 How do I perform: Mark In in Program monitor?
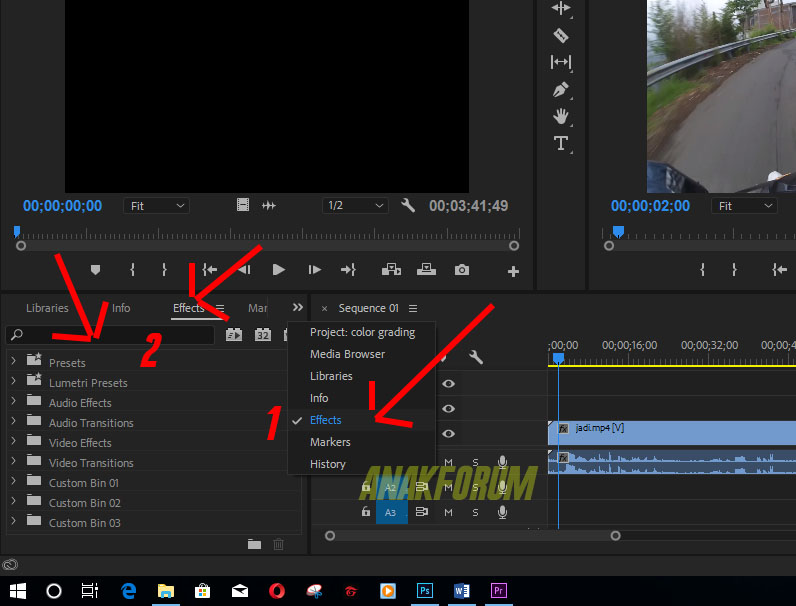tap(703, 270)
